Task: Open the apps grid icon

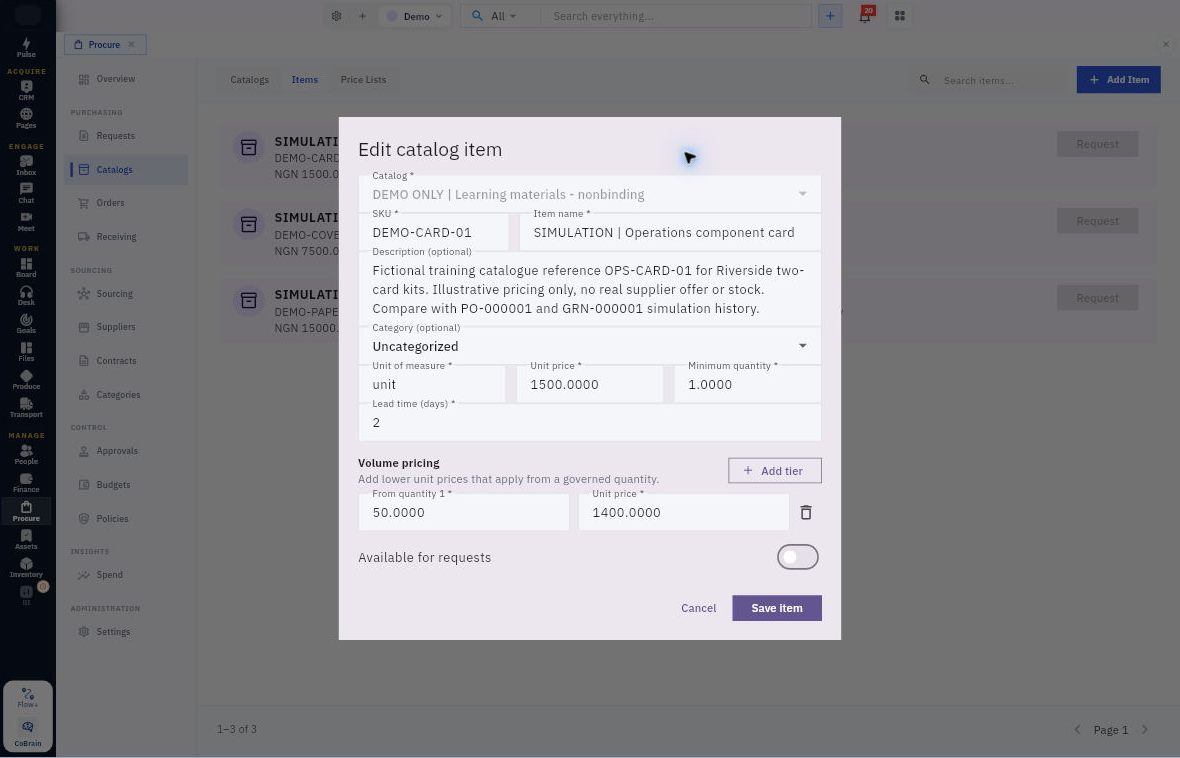Action: (x=899, y=16)
